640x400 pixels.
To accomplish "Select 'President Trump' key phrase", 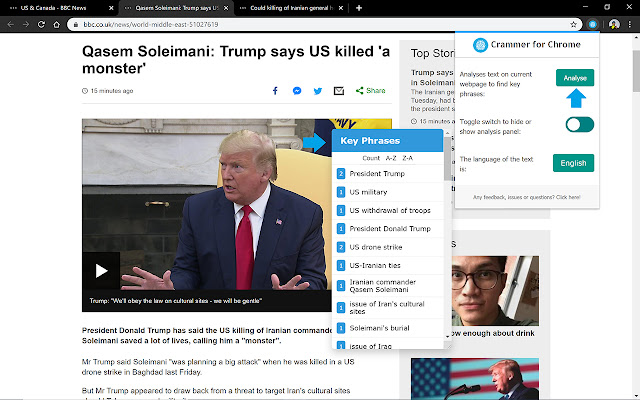I will tap(377, 173).
